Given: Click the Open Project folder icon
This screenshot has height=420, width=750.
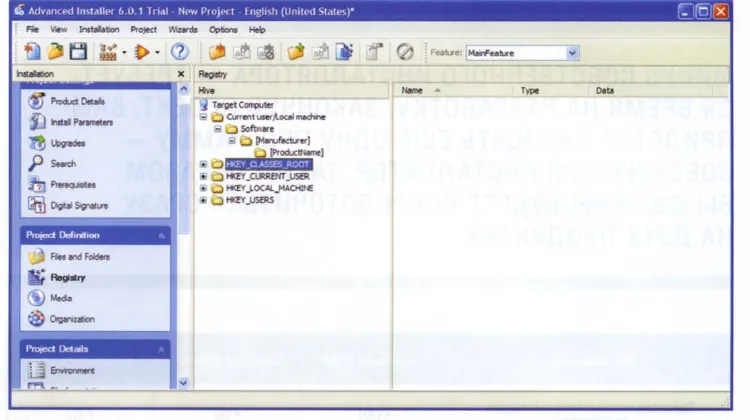Looking at the screenshot, I should [55, 52].
